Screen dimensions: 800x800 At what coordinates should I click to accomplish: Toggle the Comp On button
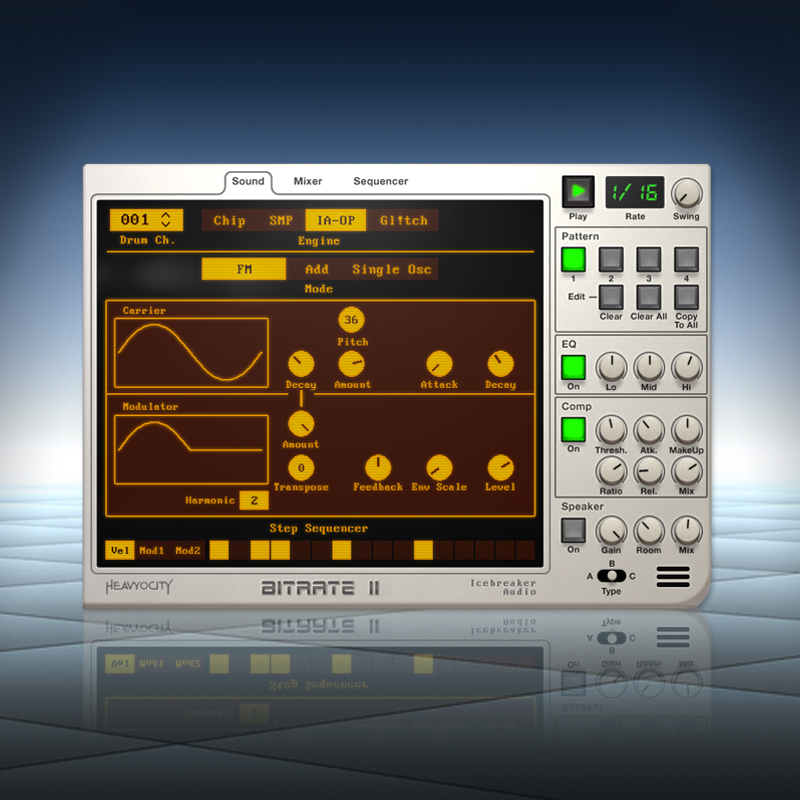coord(573,430)
